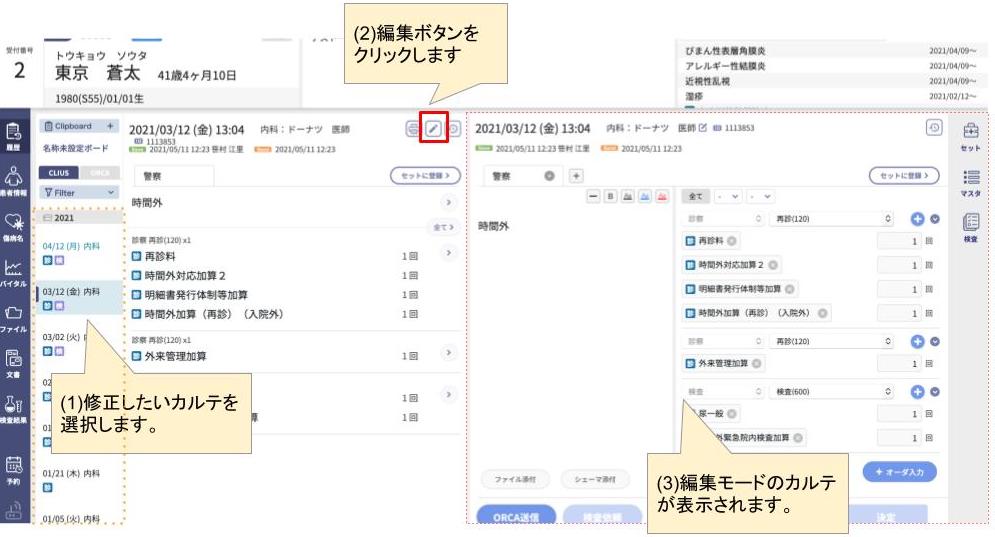Add item to Clipboard with the plus icon

(110, 126)
